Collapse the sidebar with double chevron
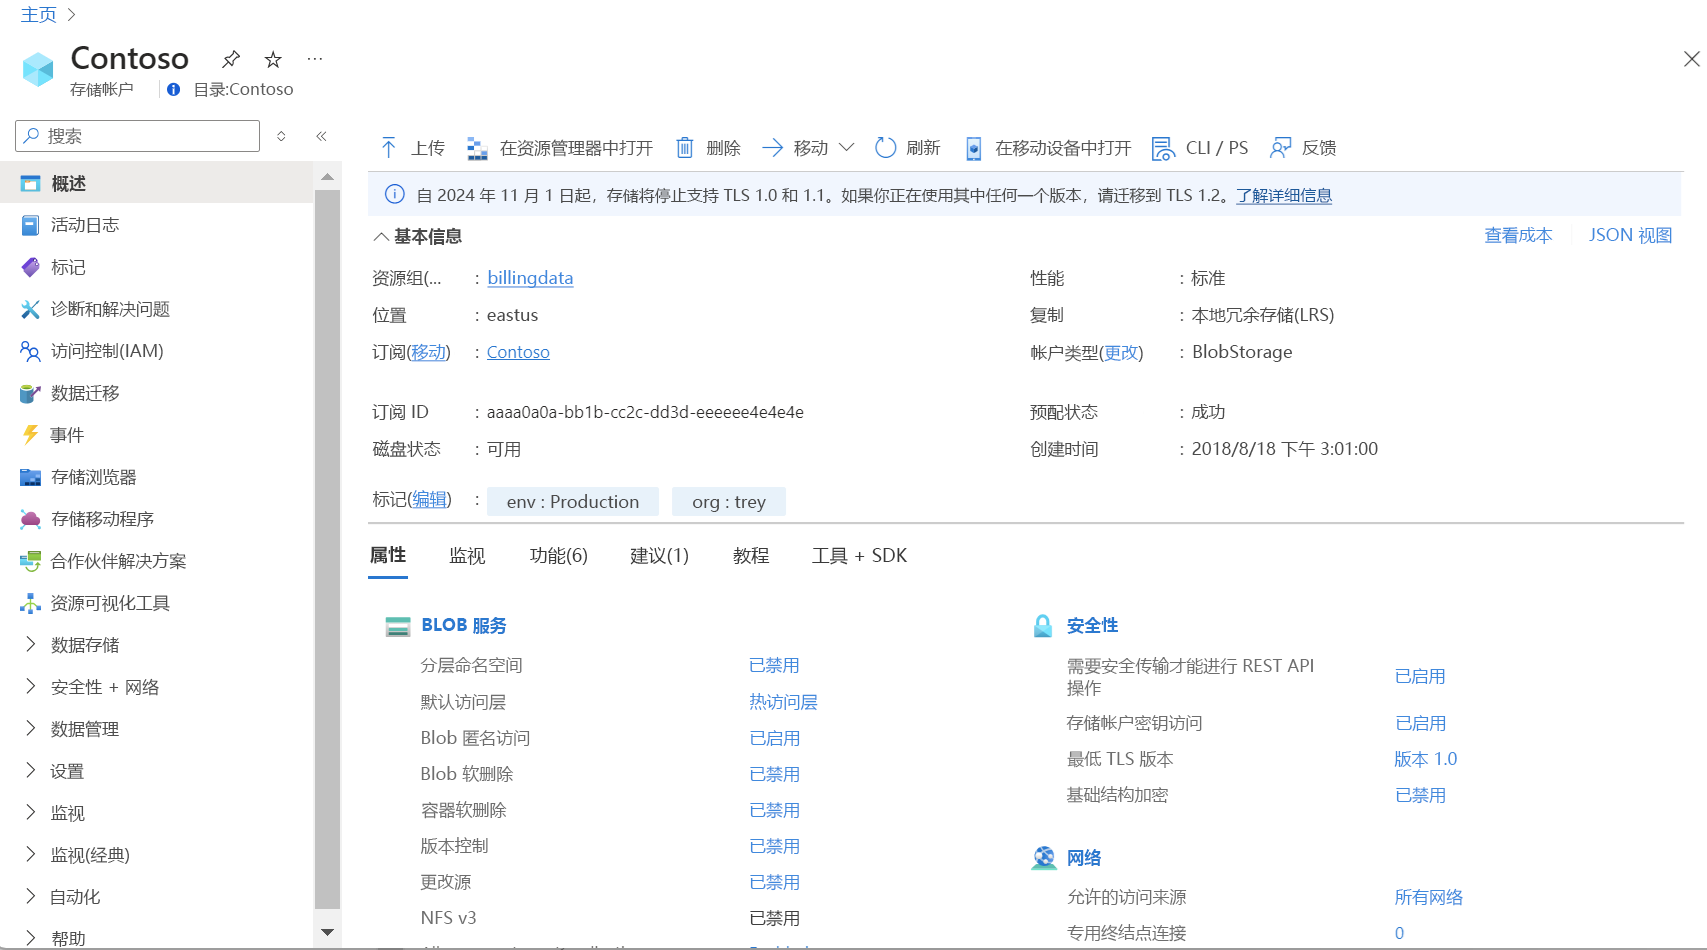Image resolution: width=1707 pixels, height=950 pixels. (x=322, y=136)
